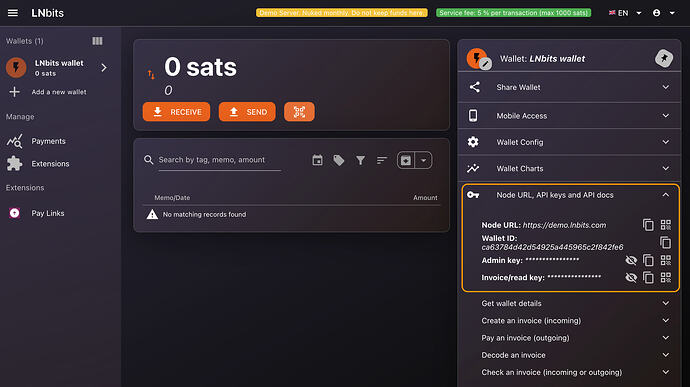Expand Pay an invoice (outgoing) docs
This screenshot has width=690, height=387.
[x=576, y=338]
